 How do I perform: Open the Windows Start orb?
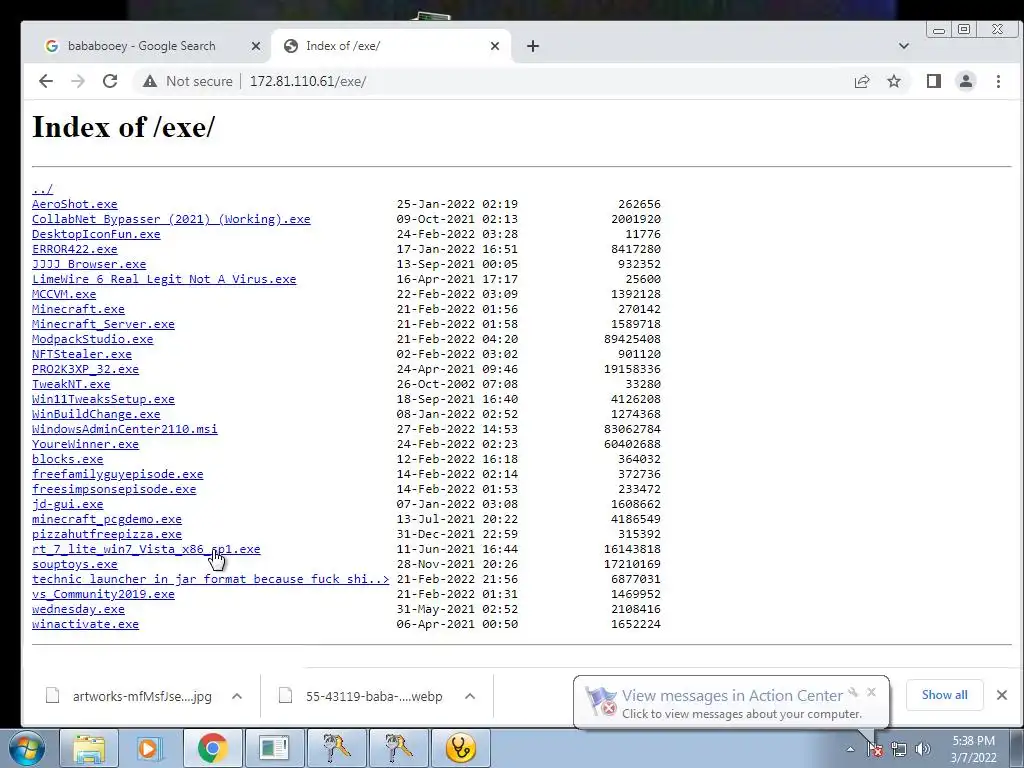[27, 748]
